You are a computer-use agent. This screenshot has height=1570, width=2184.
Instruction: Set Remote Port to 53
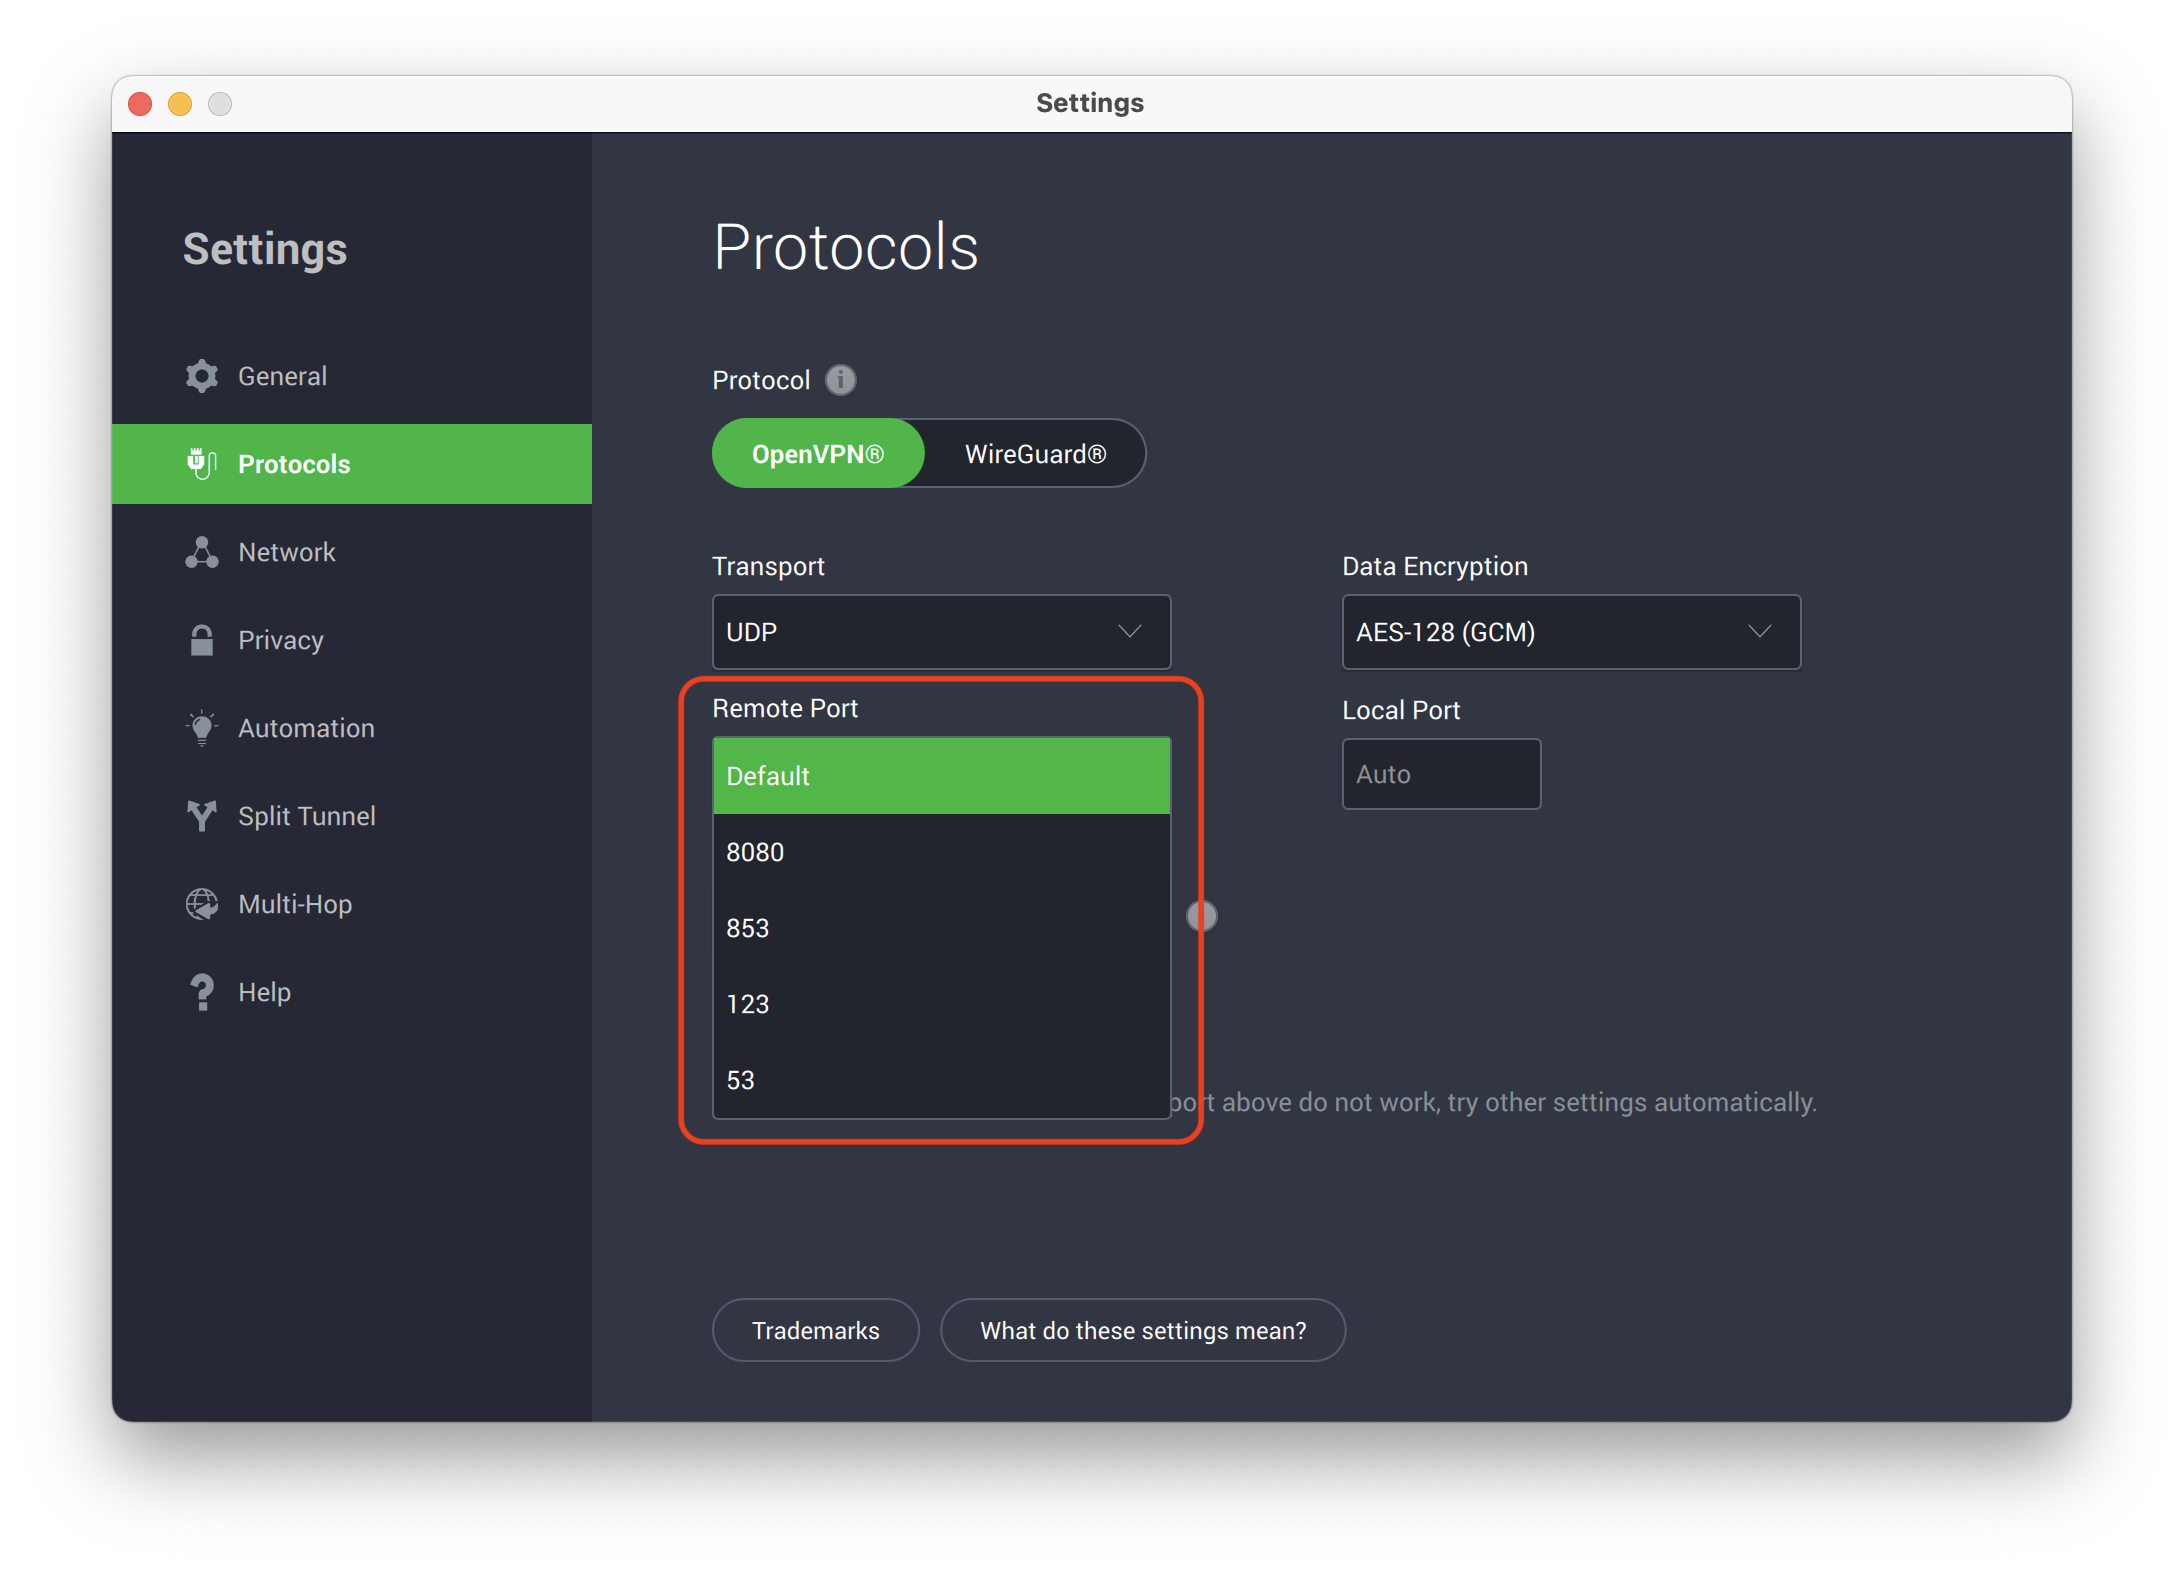[941, 1080]
